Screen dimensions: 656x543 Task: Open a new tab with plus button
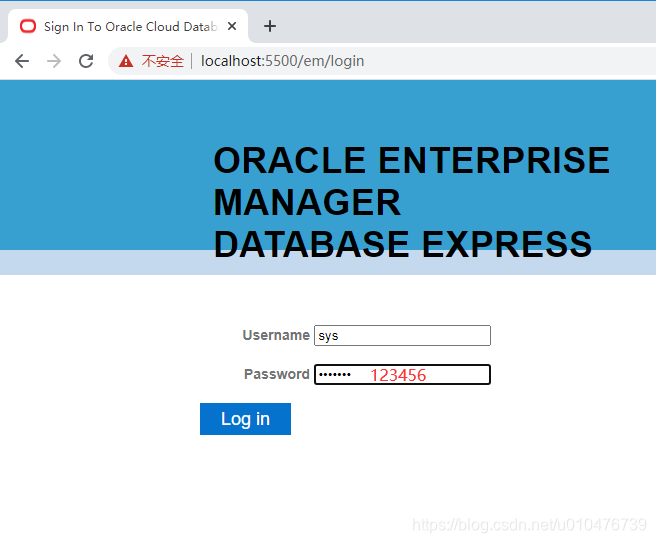[270, 26]
